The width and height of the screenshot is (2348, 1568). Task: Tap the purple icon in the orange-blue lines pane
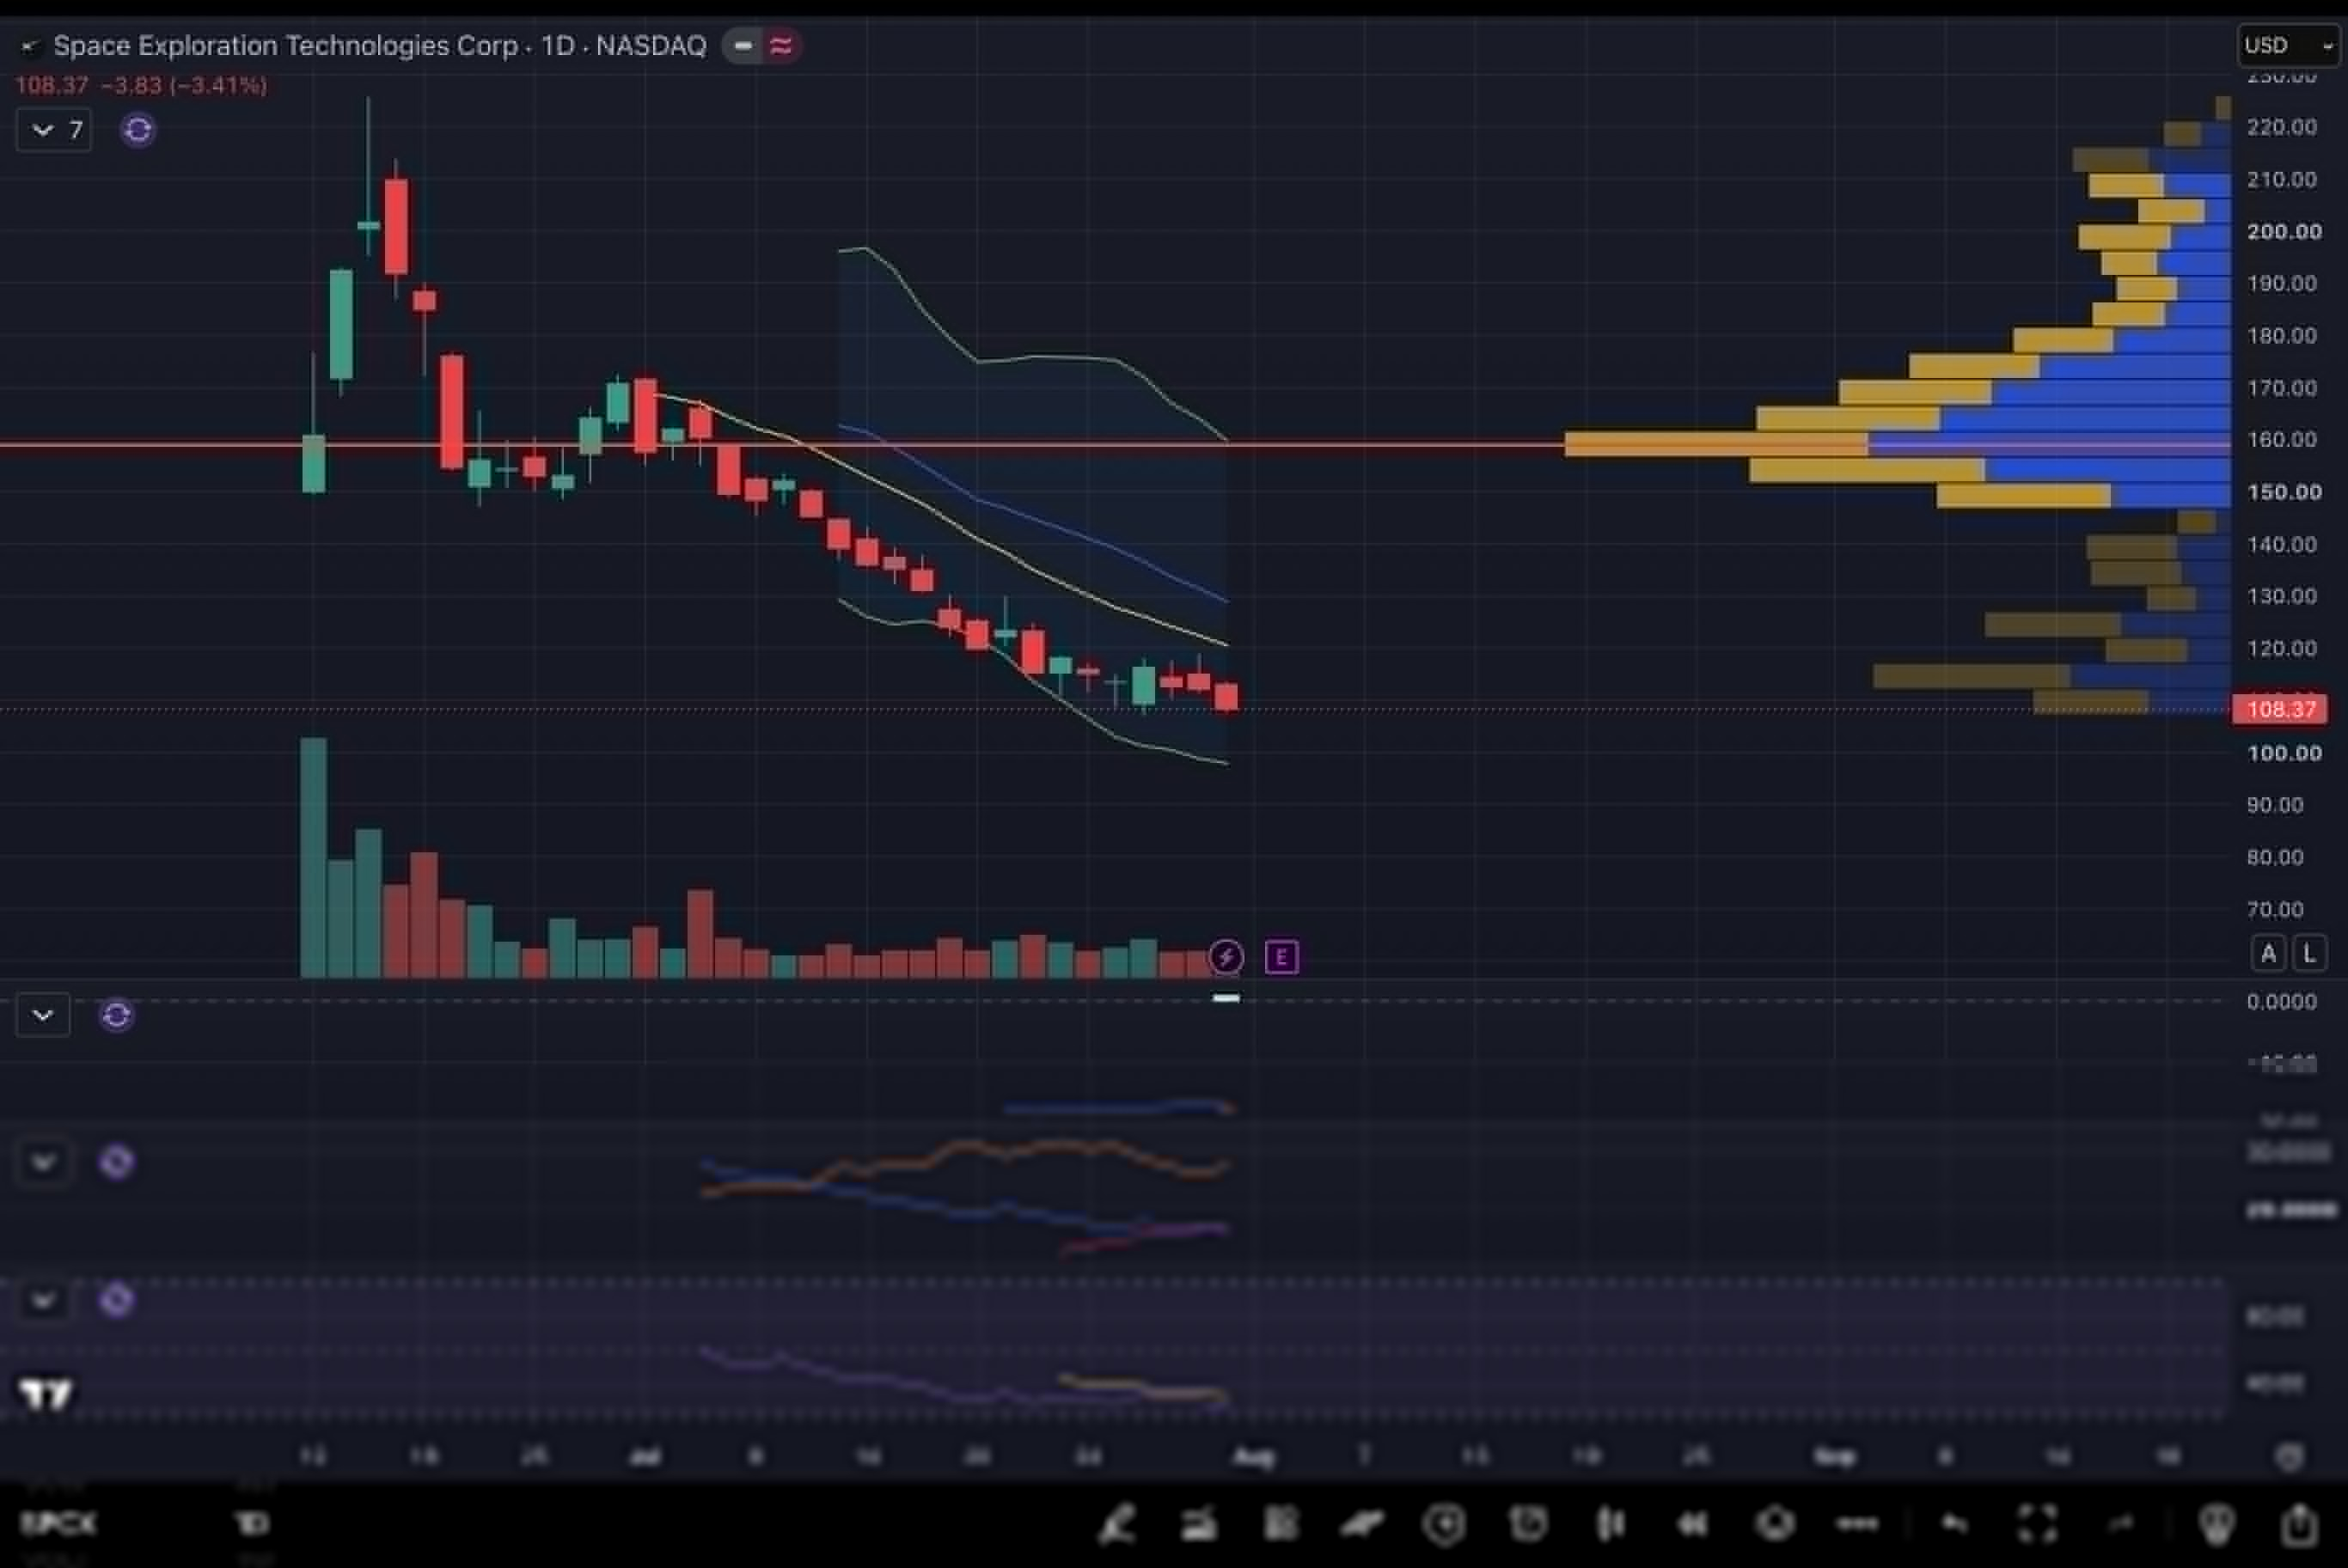tap(116, 1162)
